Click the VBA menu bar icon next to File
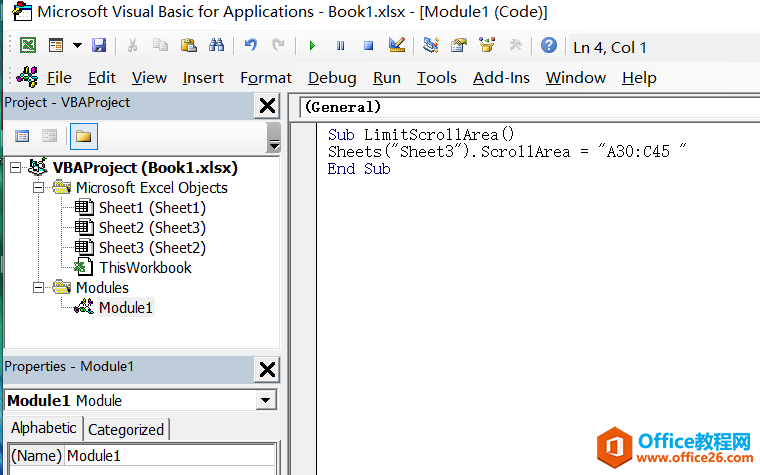The image size is (760, 475). click(x=27, y=77)
